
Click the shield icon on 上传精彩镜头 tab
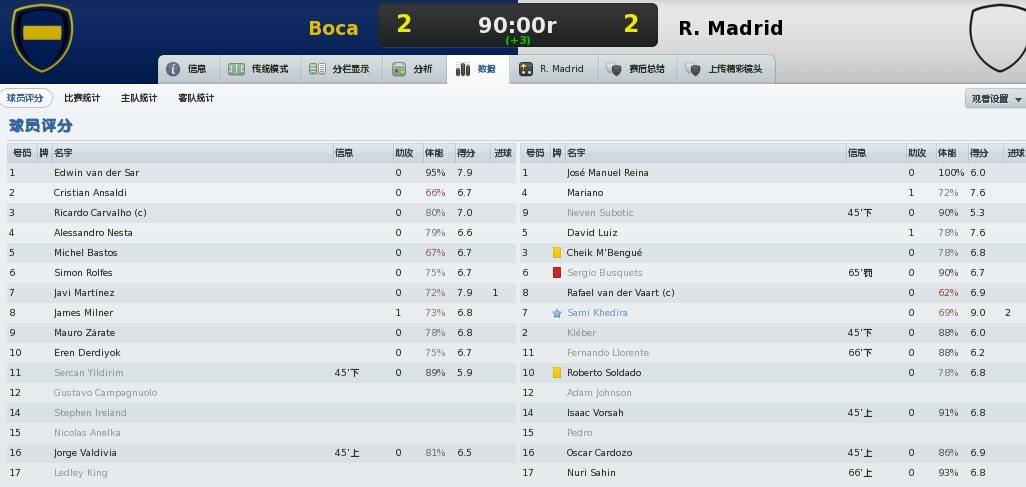[693, 69]
